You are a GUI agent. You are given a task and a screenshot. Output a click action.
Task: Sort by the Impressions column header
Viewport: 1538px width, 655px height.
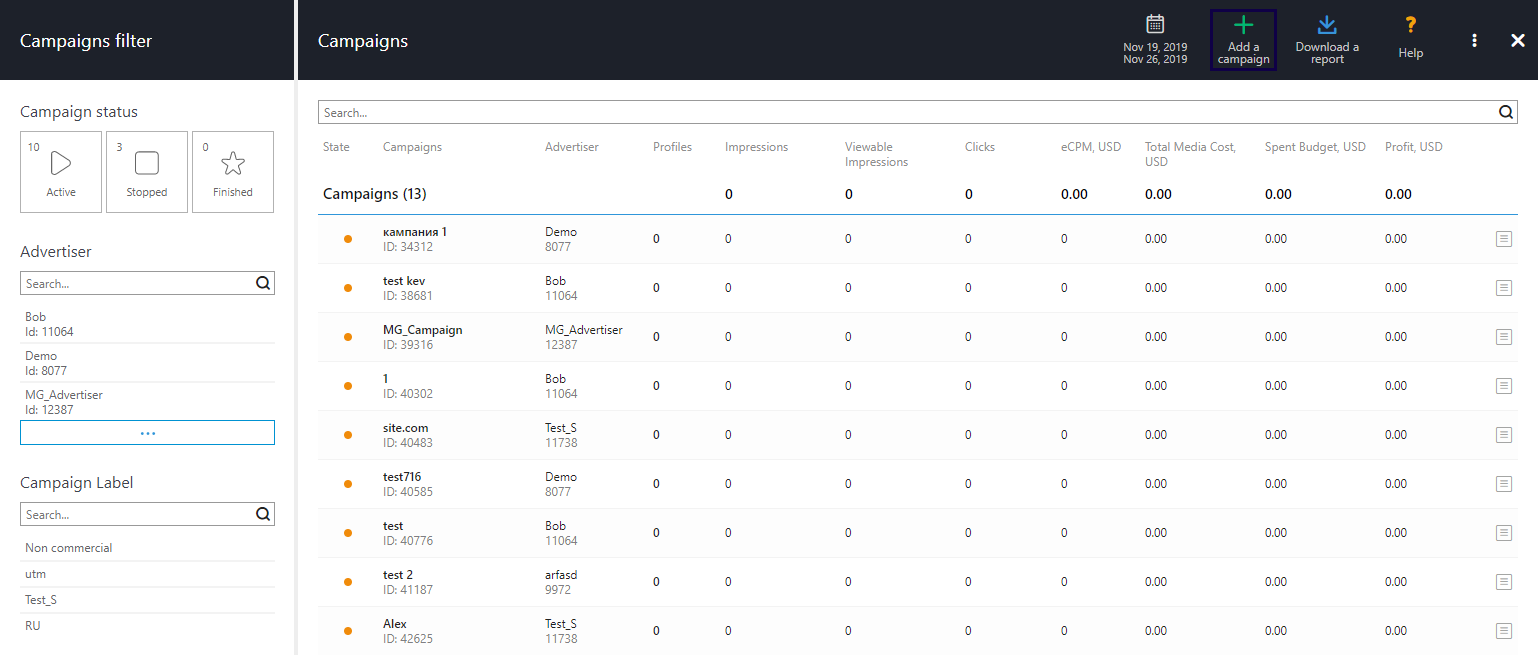[x=756, y=147]
